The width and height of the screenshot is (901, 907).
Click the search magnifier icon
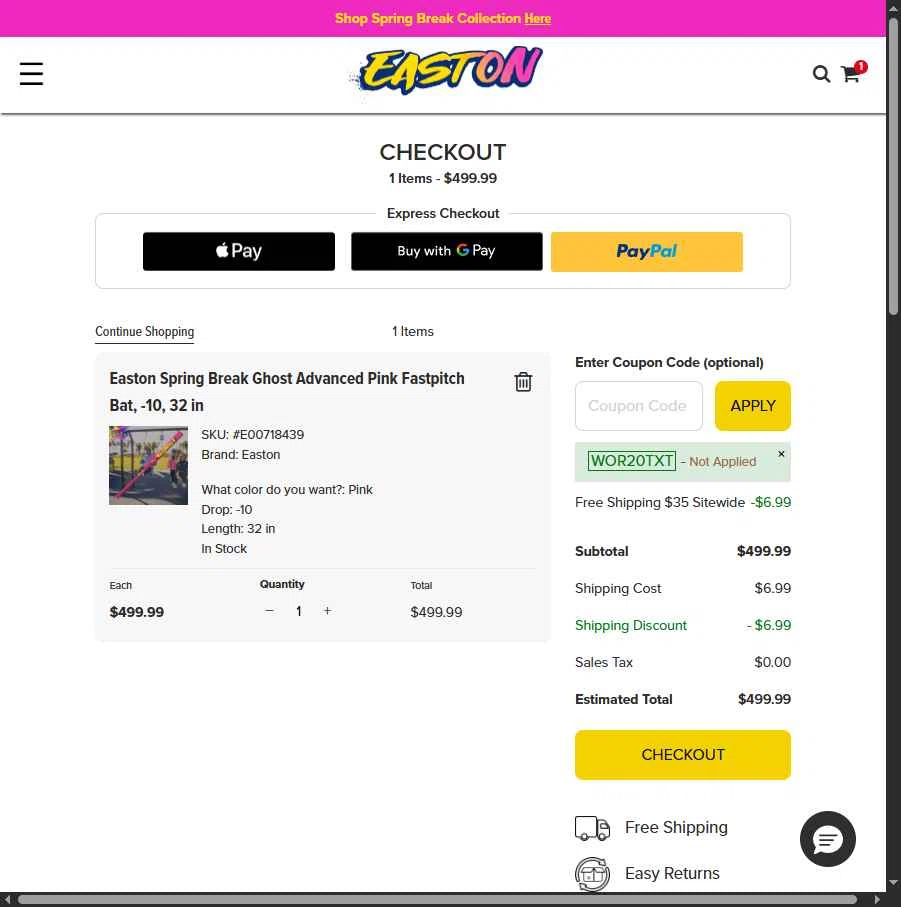[x=821, y=74]
